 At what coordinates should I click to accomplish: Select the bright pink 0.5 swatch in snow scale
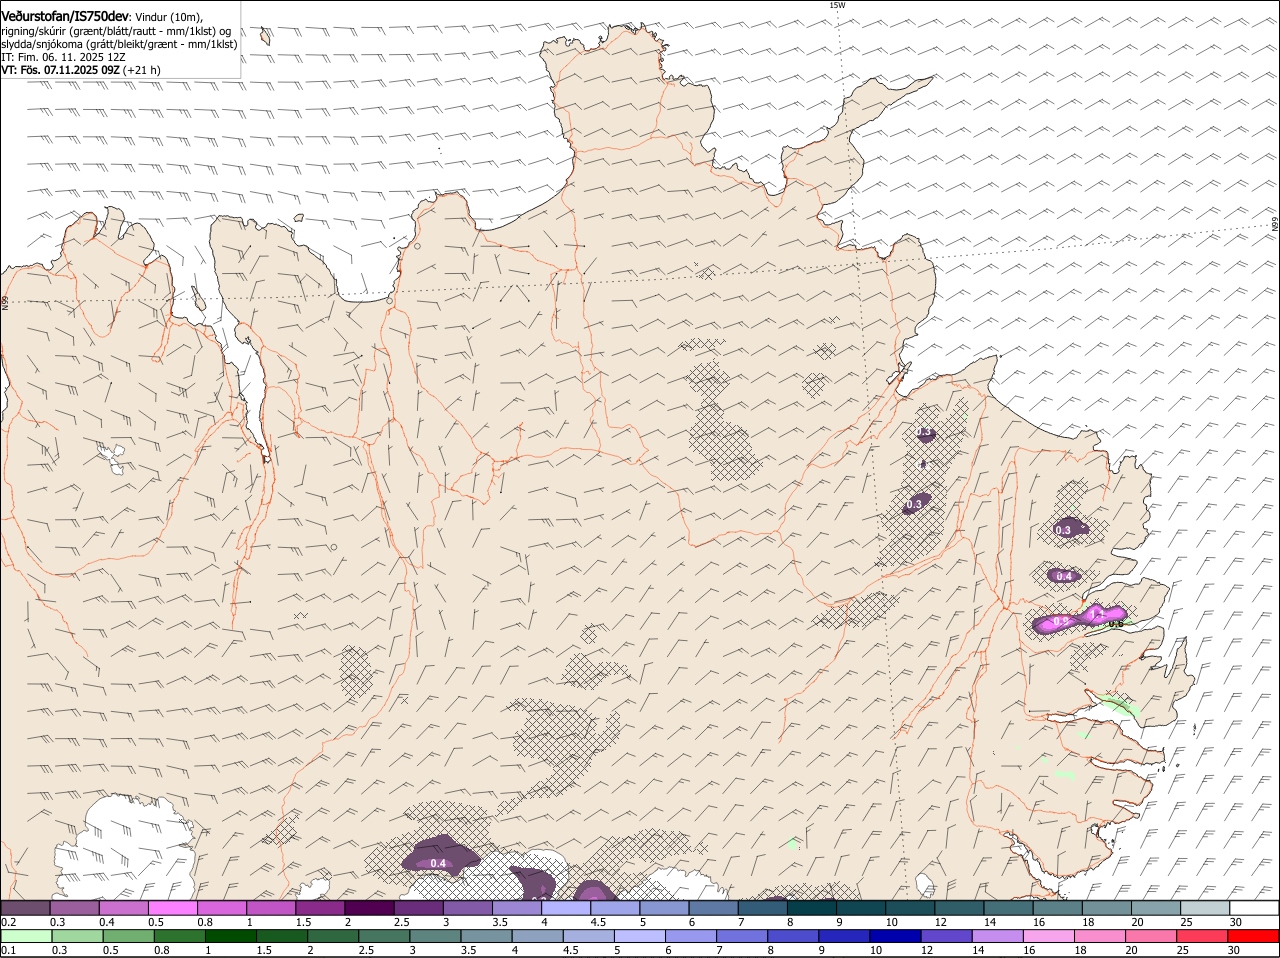click(x=173, y=908)
